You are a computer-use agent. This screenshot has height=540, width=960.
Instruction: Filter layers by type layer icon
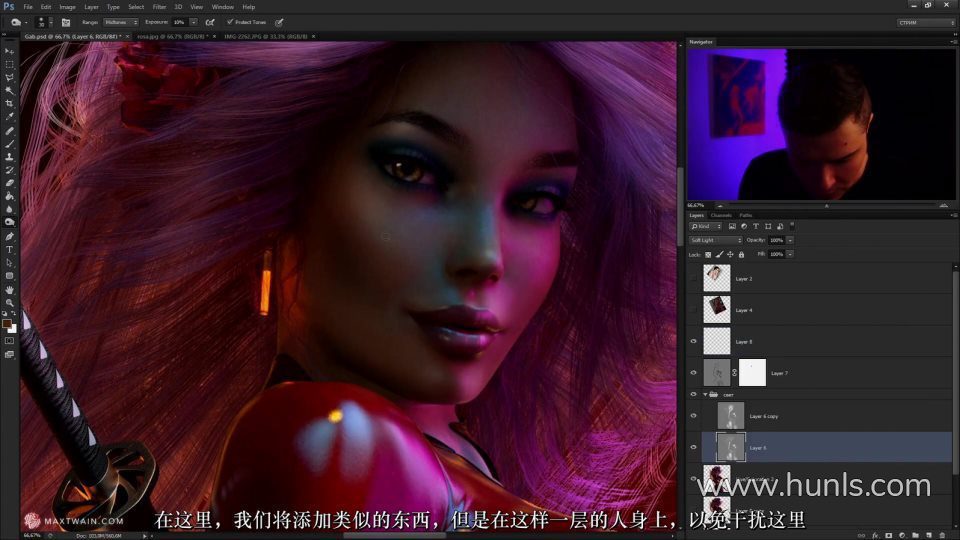756,226
